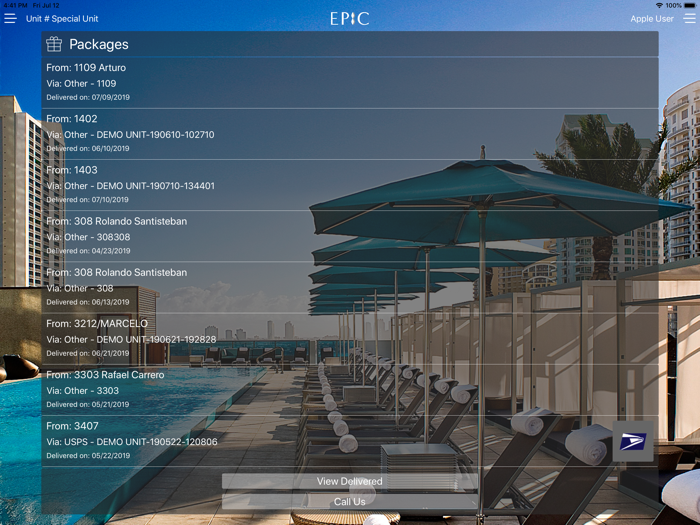This screenshot has height=525, width=700.
Task: Open the left hamburger menu
Action: click(x=10, y=19)
